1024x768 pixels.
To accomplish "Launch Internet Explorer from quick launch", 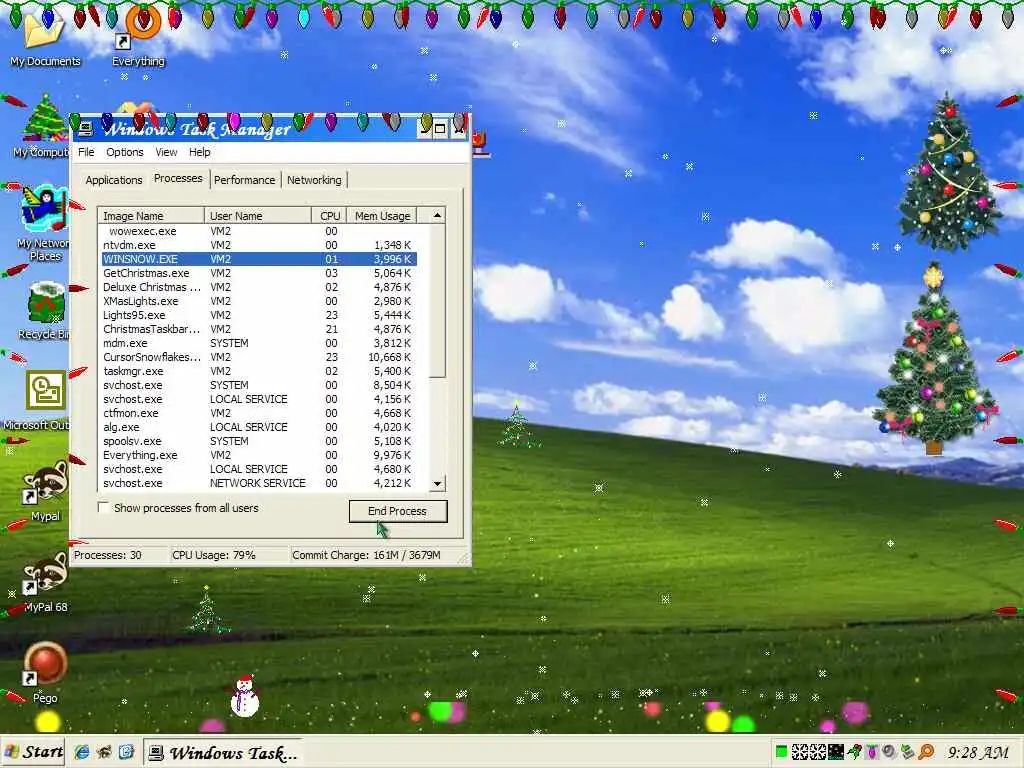I will [x=82, y=752].
